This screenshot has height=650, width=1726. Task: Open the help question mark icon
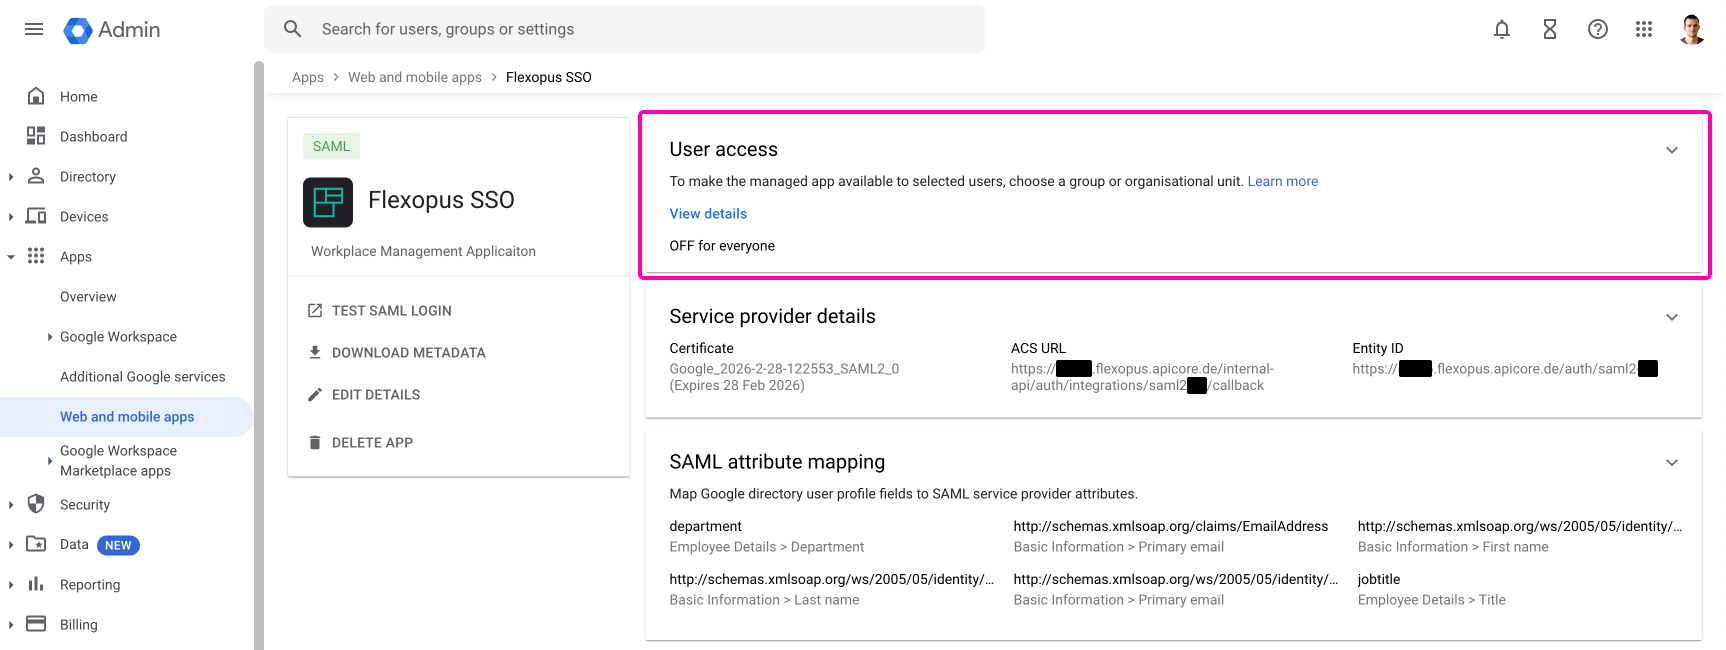point(1597,29)
